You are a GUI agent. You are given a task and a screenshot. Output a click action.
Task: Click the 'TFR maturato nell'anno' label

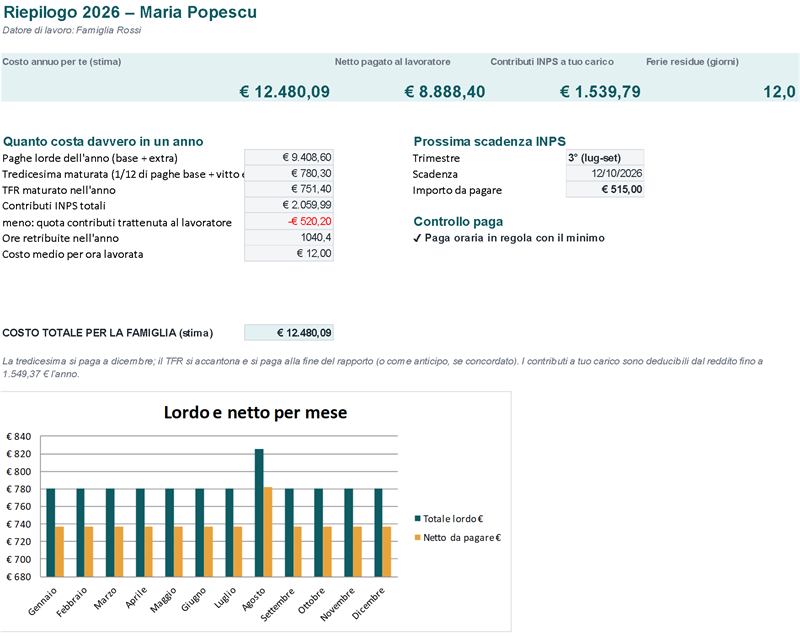59,190
